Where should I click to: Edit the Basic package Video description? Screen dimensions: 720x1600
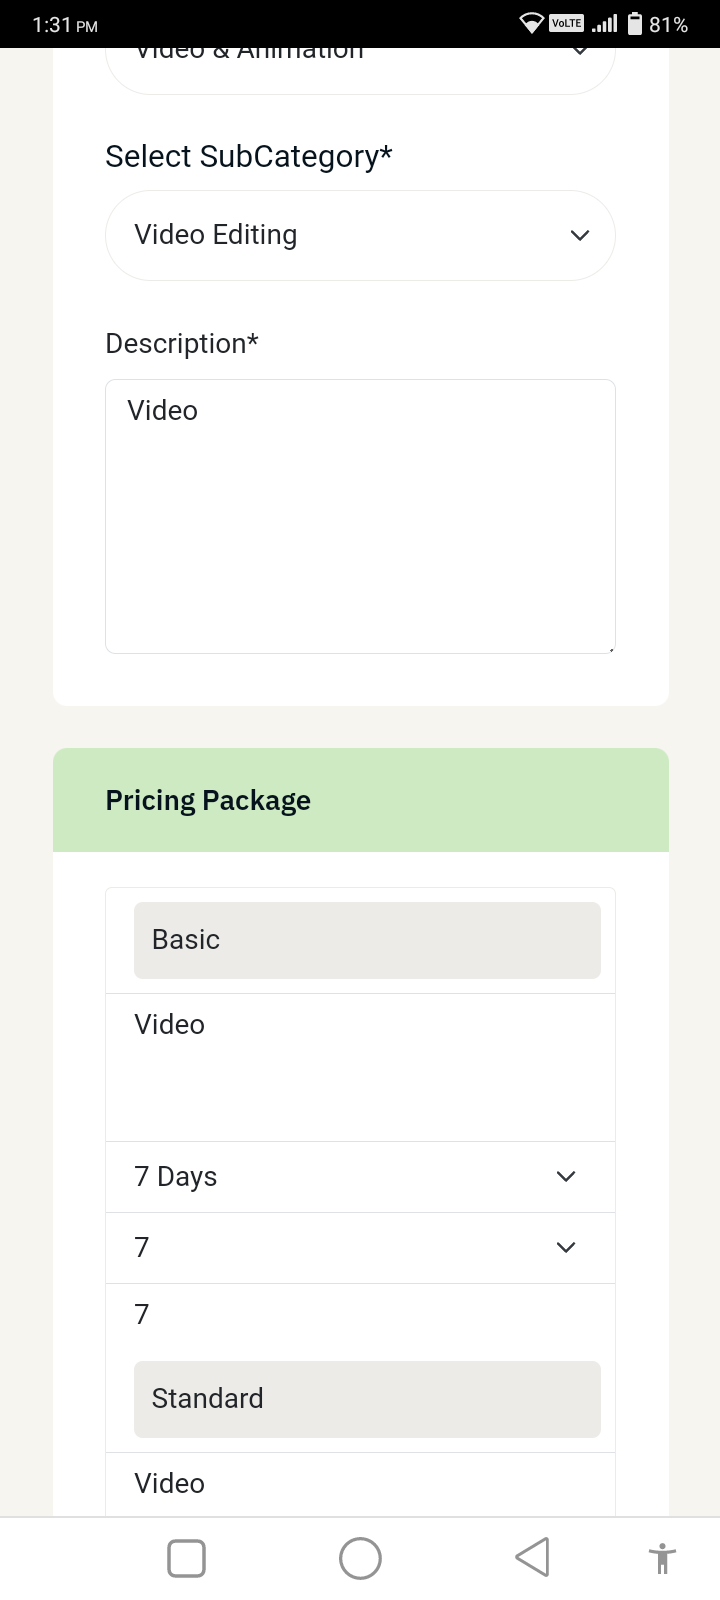[x=360, y=1066]
